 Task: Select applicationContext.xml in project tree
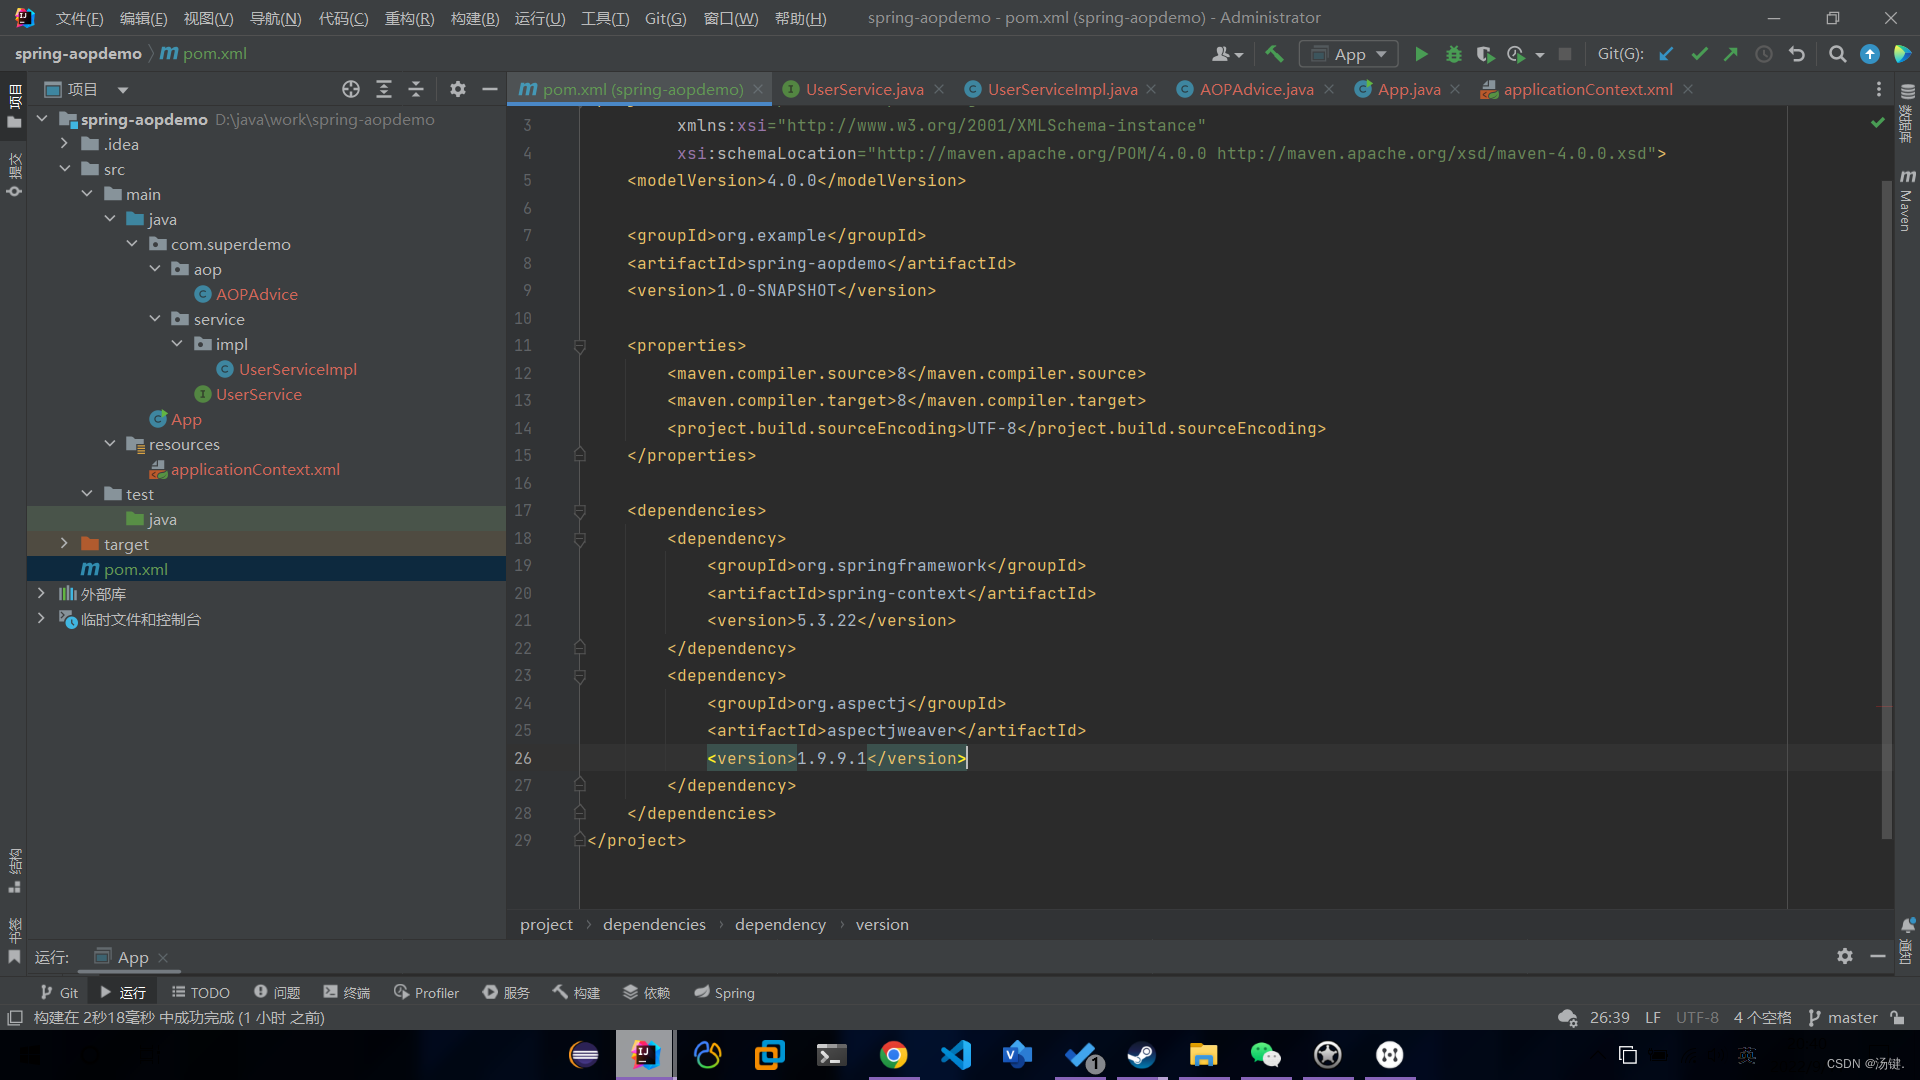[254, 469]
